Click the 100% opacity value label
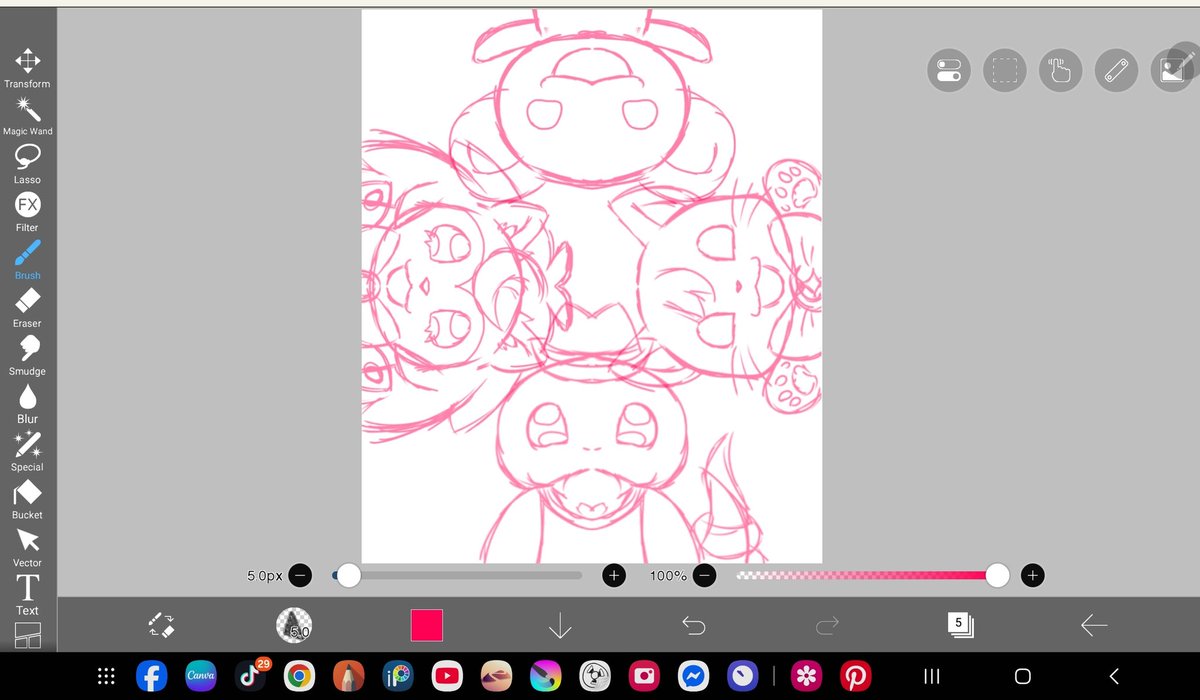Image resolution: width=1200 pixels, height=700 pixels. (668, 576)
